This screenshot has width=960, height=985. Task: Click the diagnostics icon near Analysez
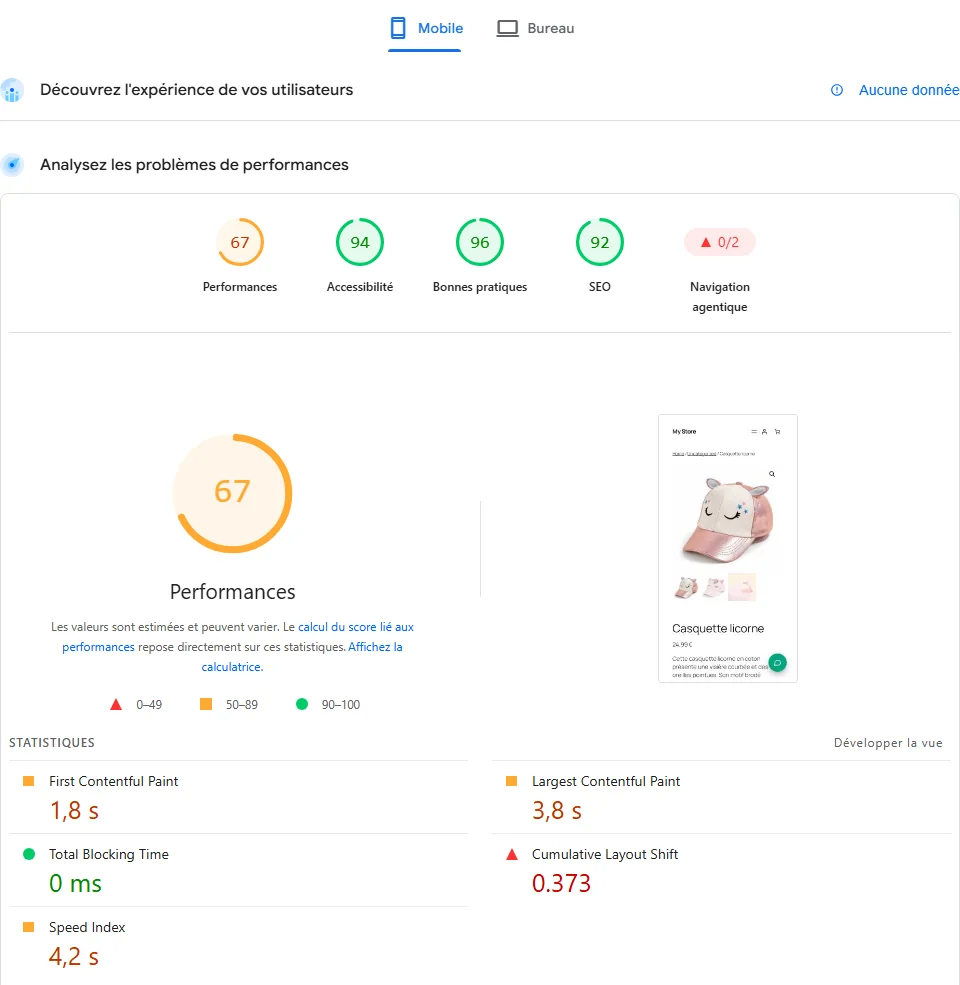pos(12,165)
